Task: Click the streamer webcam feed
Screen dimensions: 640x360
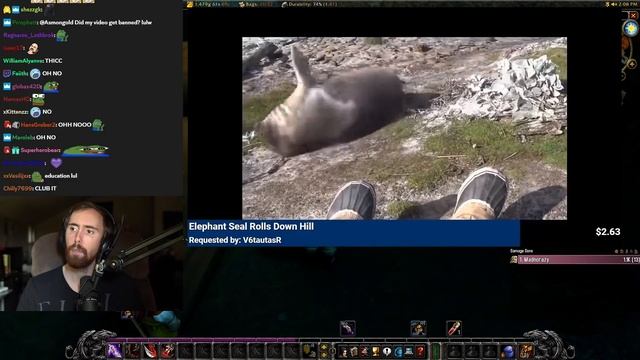Action: 91,254
